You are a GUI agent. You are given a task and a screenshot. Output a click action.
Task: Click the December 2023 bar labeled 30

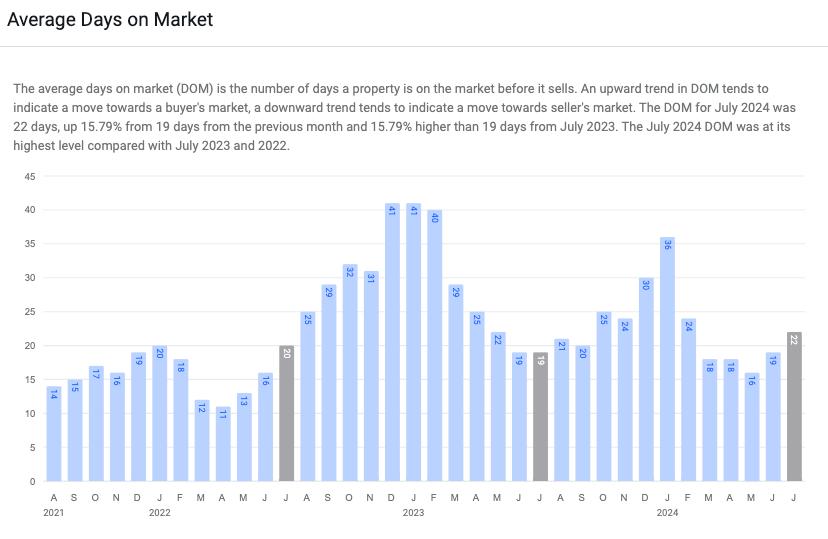pyautogui.click(x=647, y=379)
